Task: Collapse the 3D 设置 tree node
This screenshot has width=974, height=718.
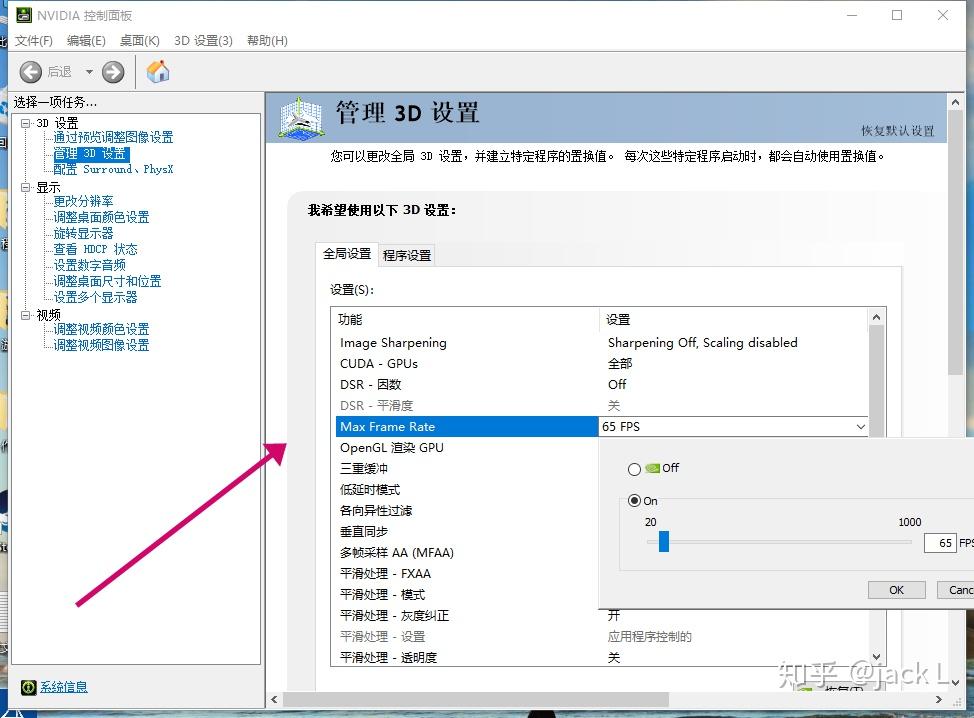Action: pos(25,123)
